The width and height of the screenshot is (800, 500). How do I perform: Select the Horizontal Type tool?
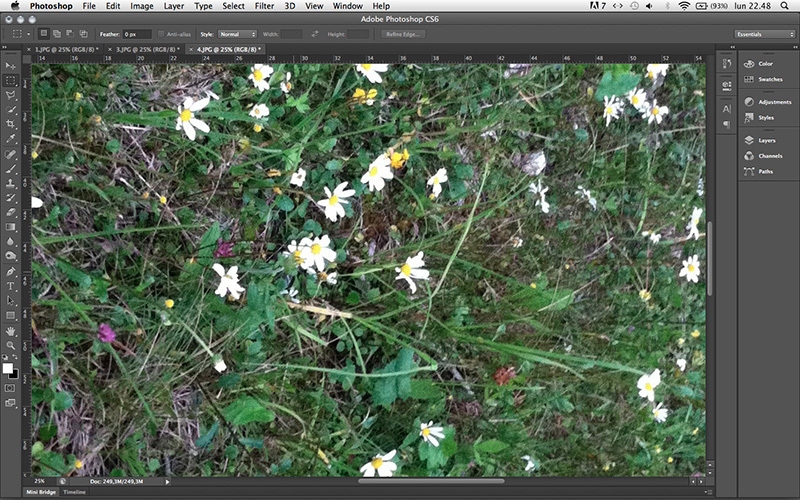click(x=10, y=286)
